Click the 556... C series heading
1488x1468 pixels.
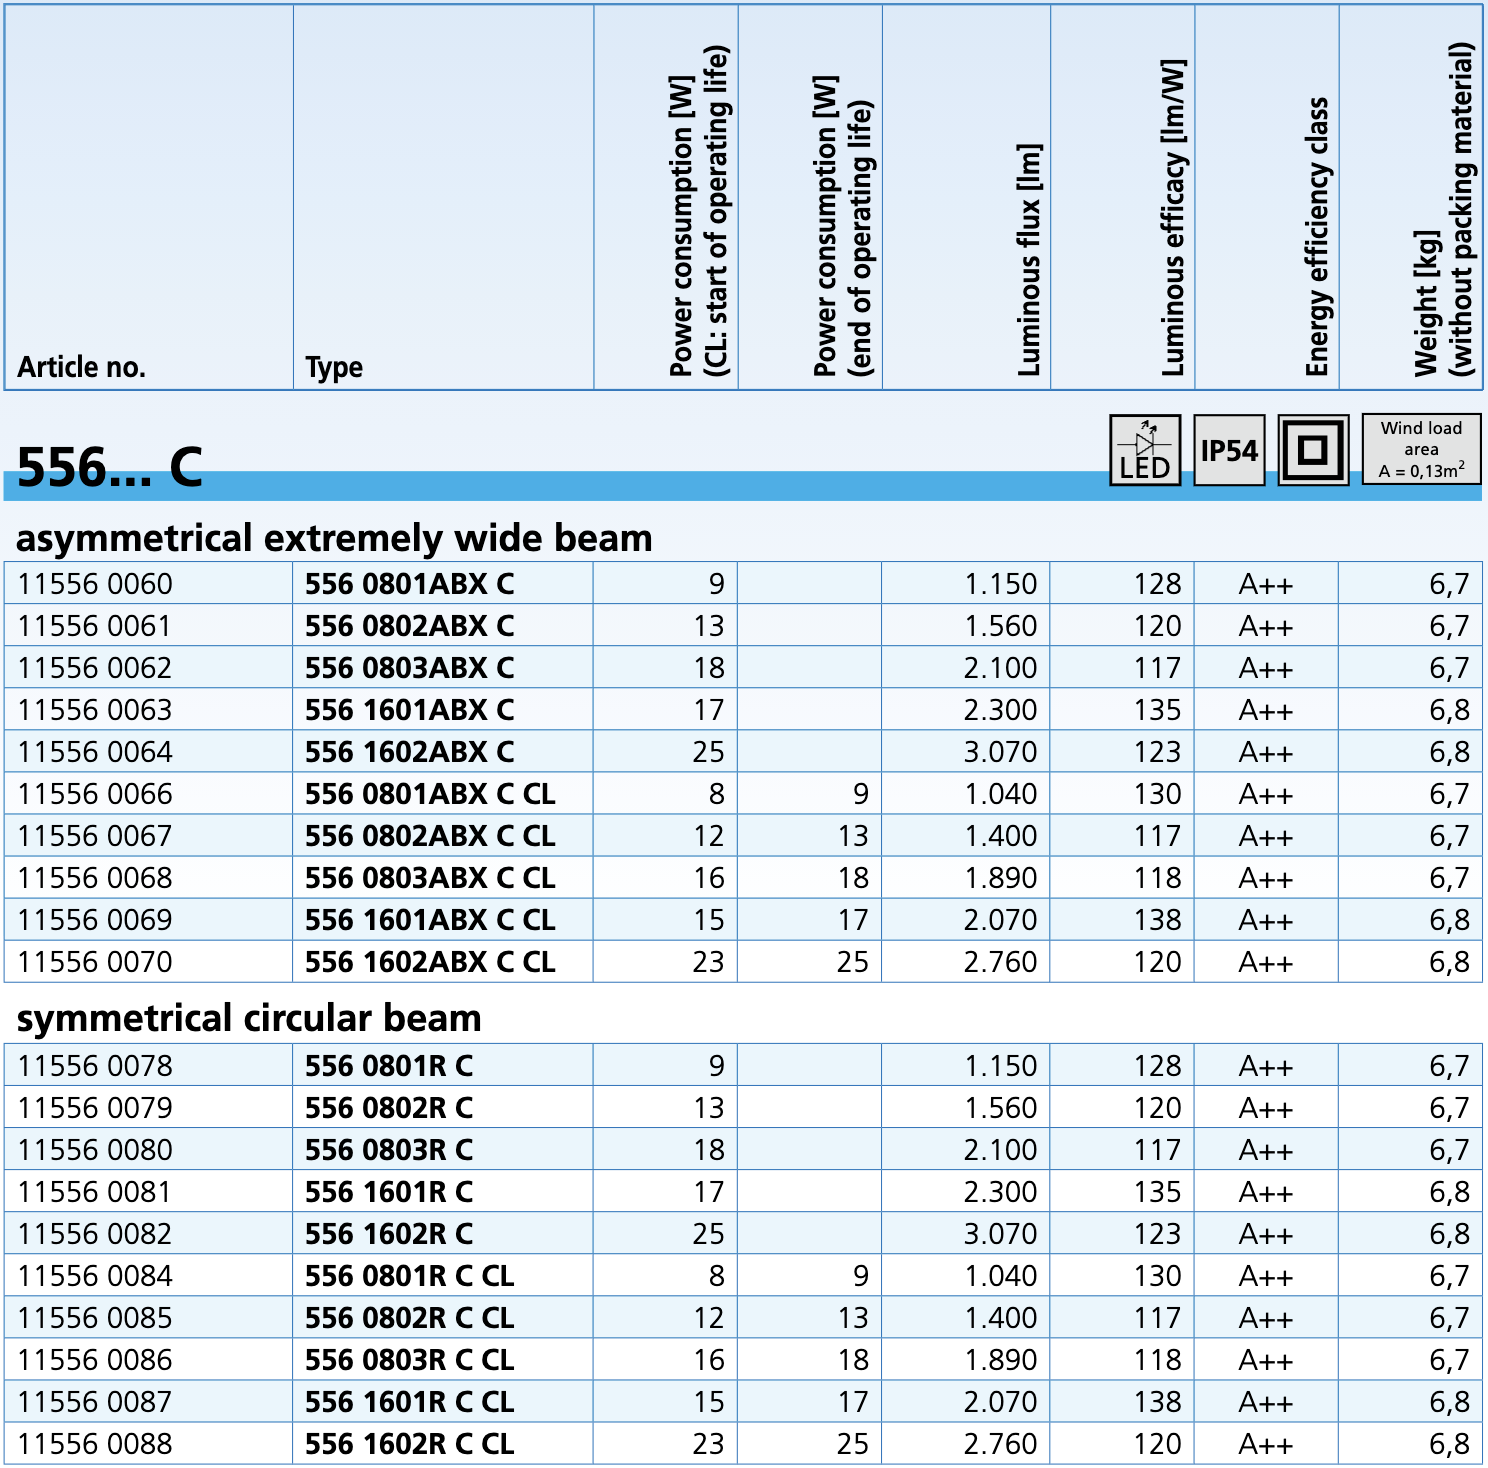pos(110,466)
